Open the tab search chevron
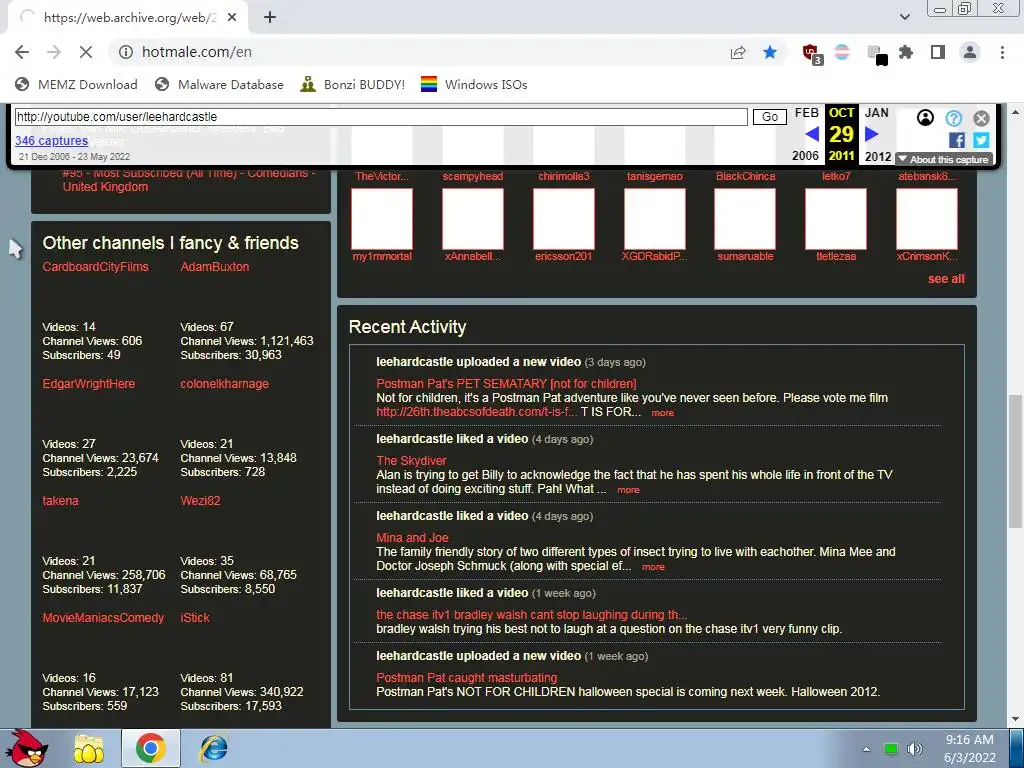The height and width of the screenshot is (768, 1024). pyautogui.click(x=904, y=17)
